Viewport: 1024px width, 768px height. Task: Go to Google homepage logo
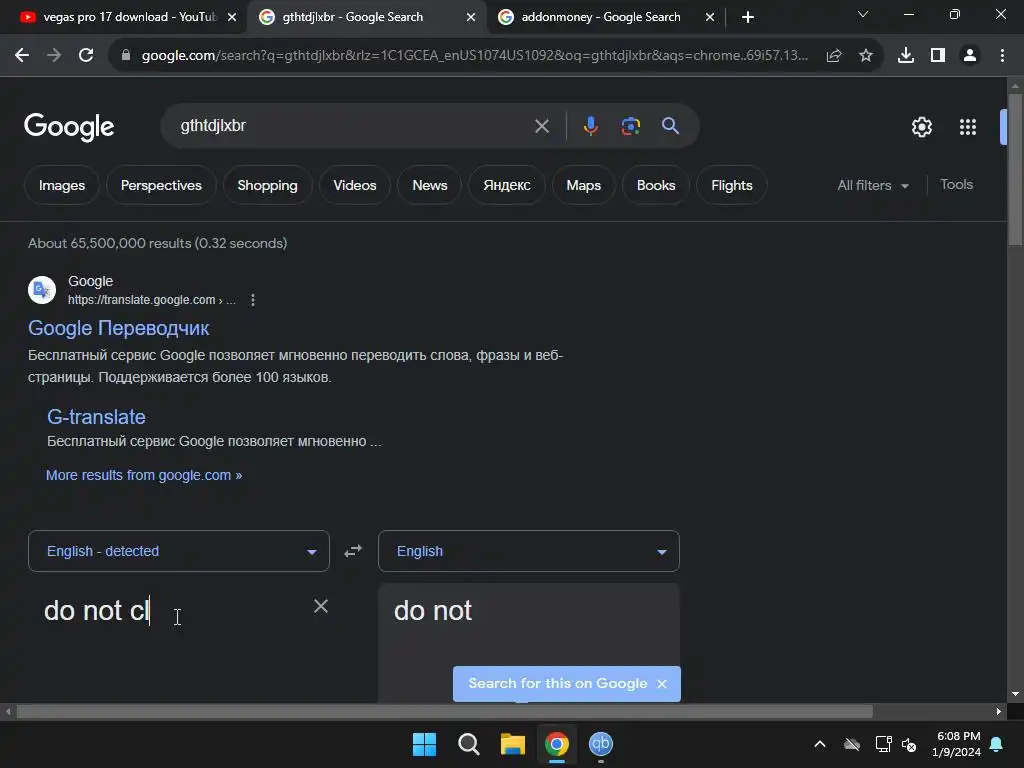pyautogui.click(x=69, y=127)
